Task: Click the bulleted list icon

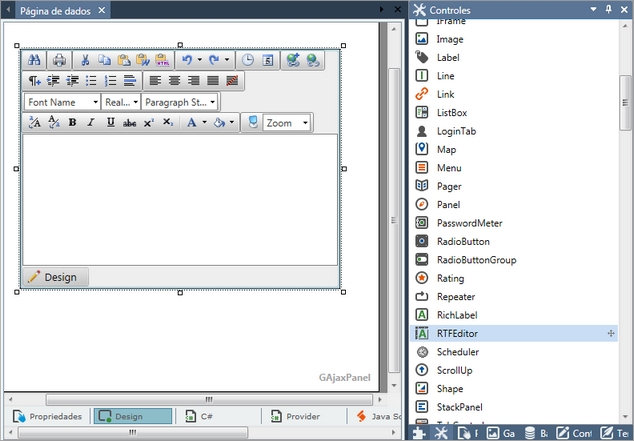Action: [91, 81]
